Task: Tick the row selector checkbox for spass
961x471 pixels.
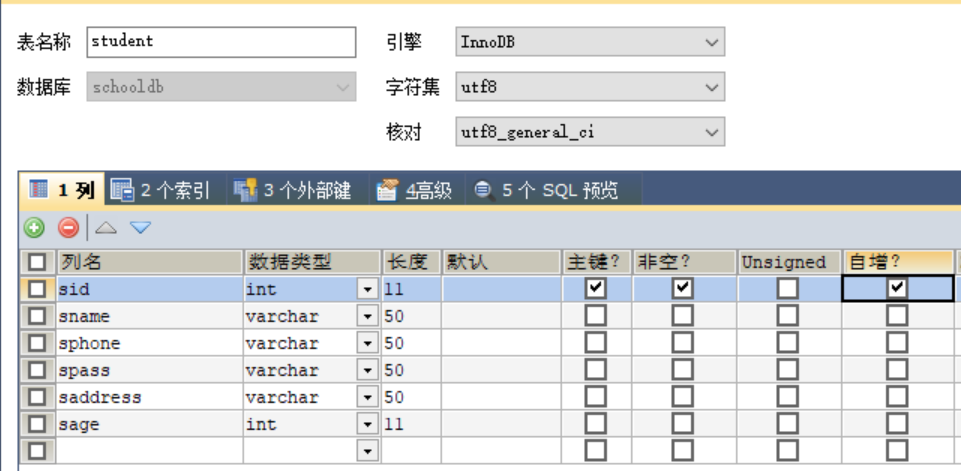Action: pyautogui.click(x=37, y=370)
